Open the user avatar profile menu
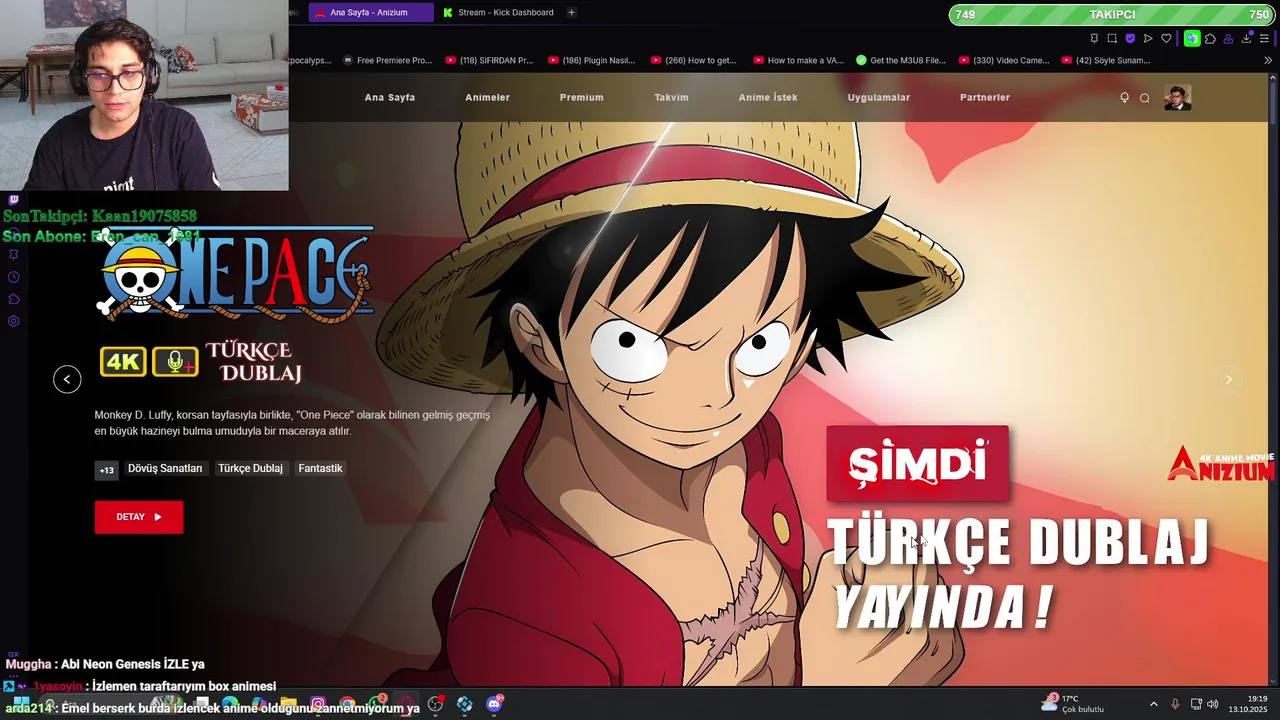The width and height of the screenshot is (1280, 720). (1178, 98)
